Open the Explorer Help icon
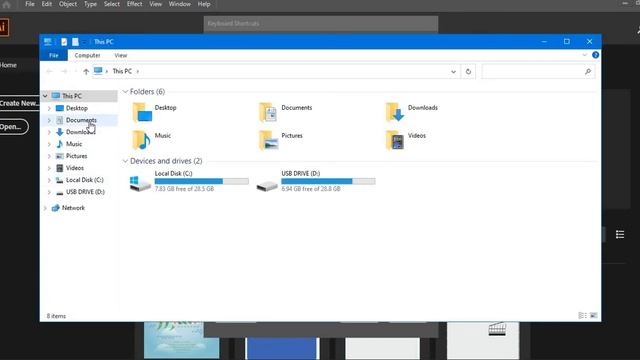 [596, 55]
